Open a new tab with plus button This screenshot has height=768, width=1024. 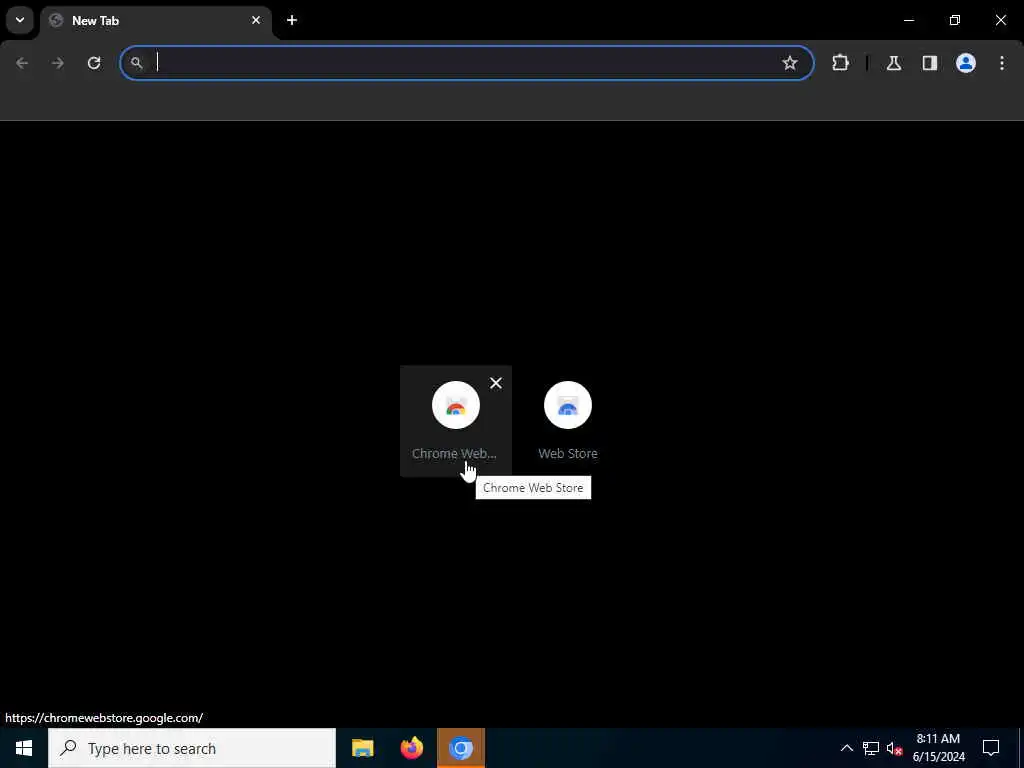coord(292,20)
